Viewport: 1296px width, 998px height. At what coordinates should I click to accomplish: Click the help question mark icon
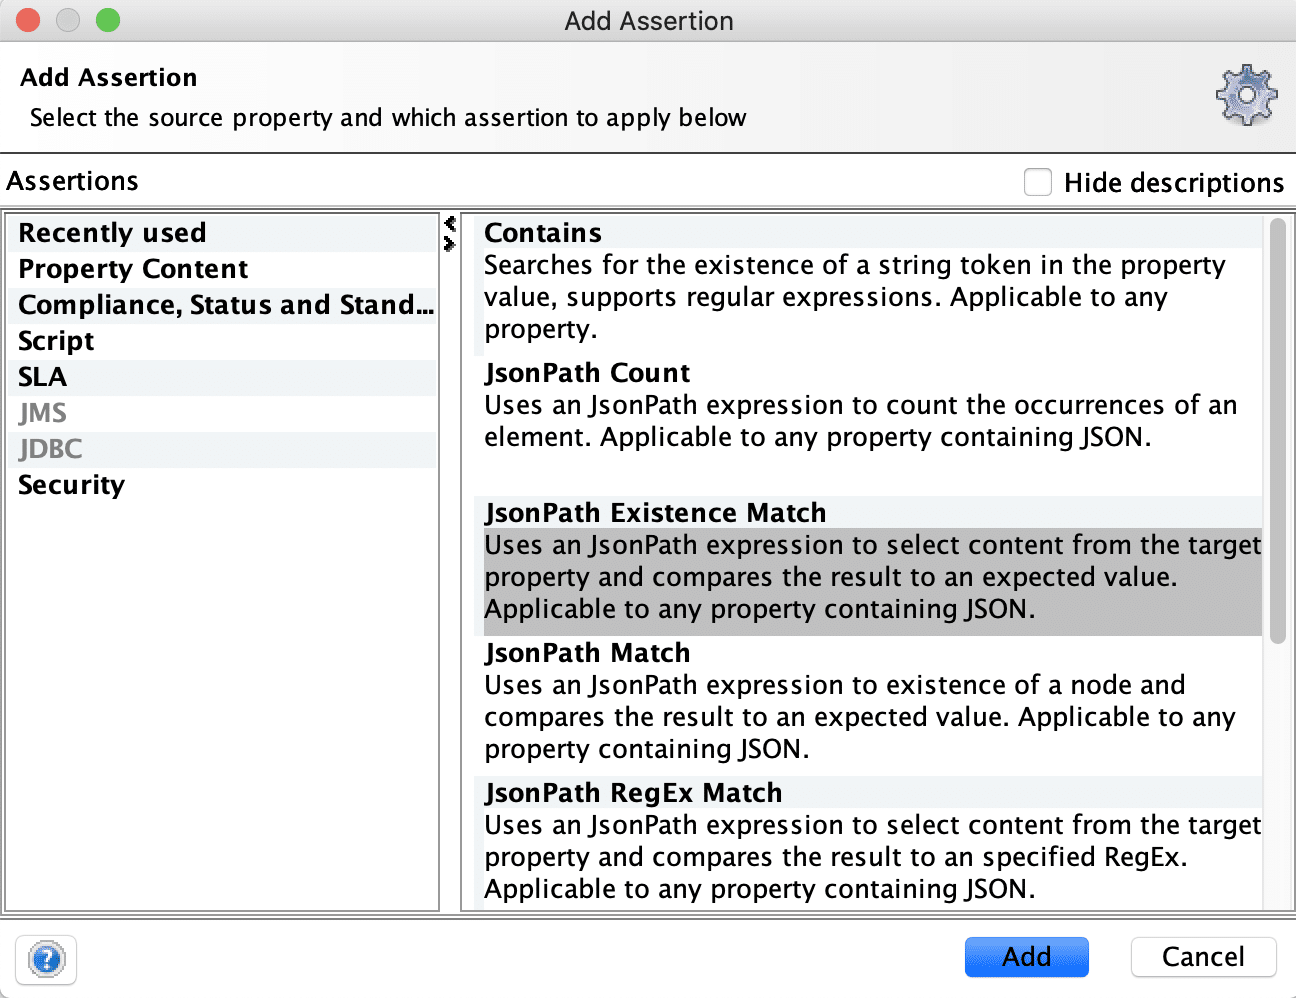(x=46, y=959)
